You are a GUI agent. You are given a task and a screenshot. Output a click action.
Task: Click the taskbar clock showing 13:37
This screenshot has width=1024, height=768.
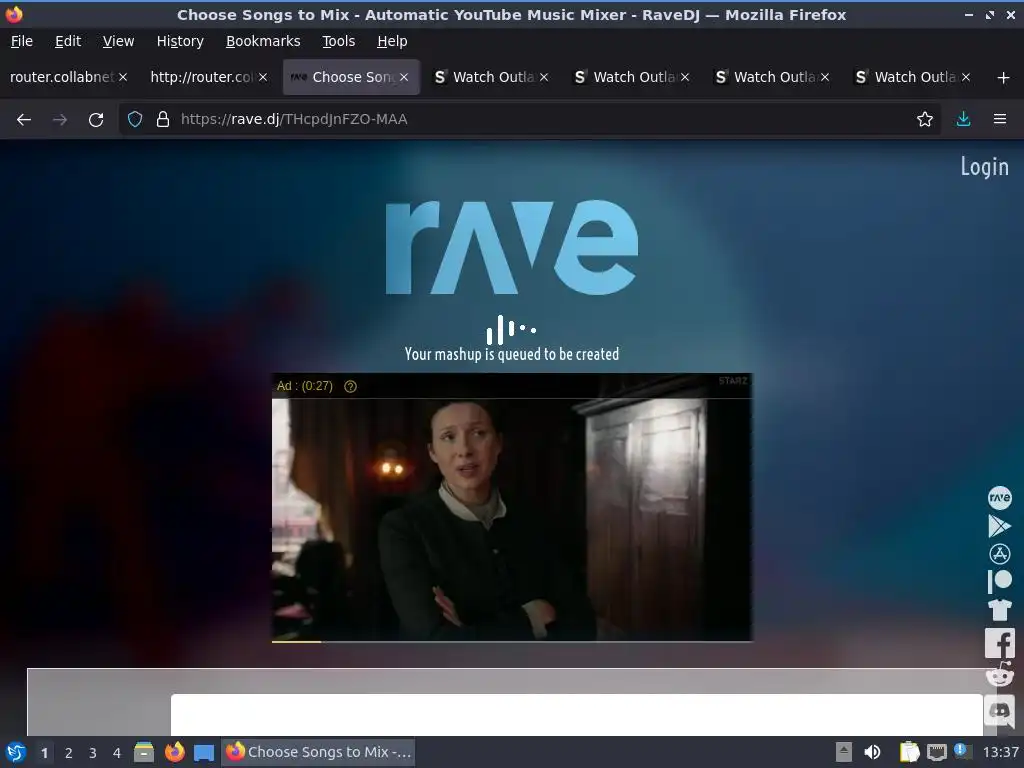(1000, 753)
